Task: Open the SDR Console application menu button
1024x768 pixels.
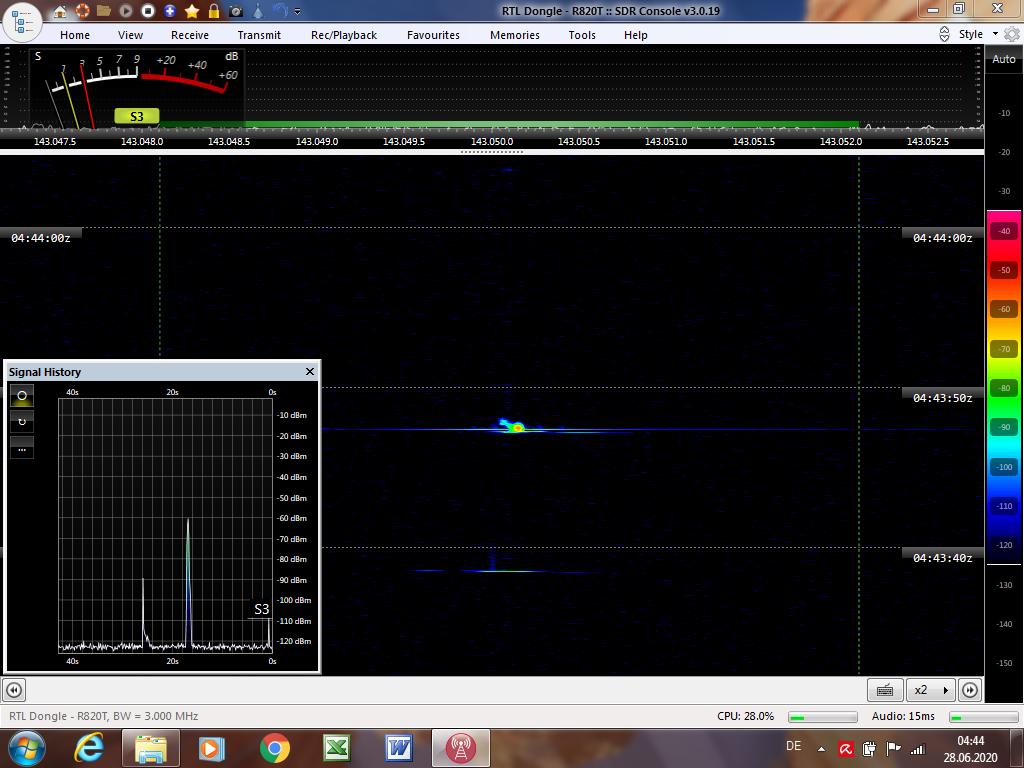Action: click(23, 22)
